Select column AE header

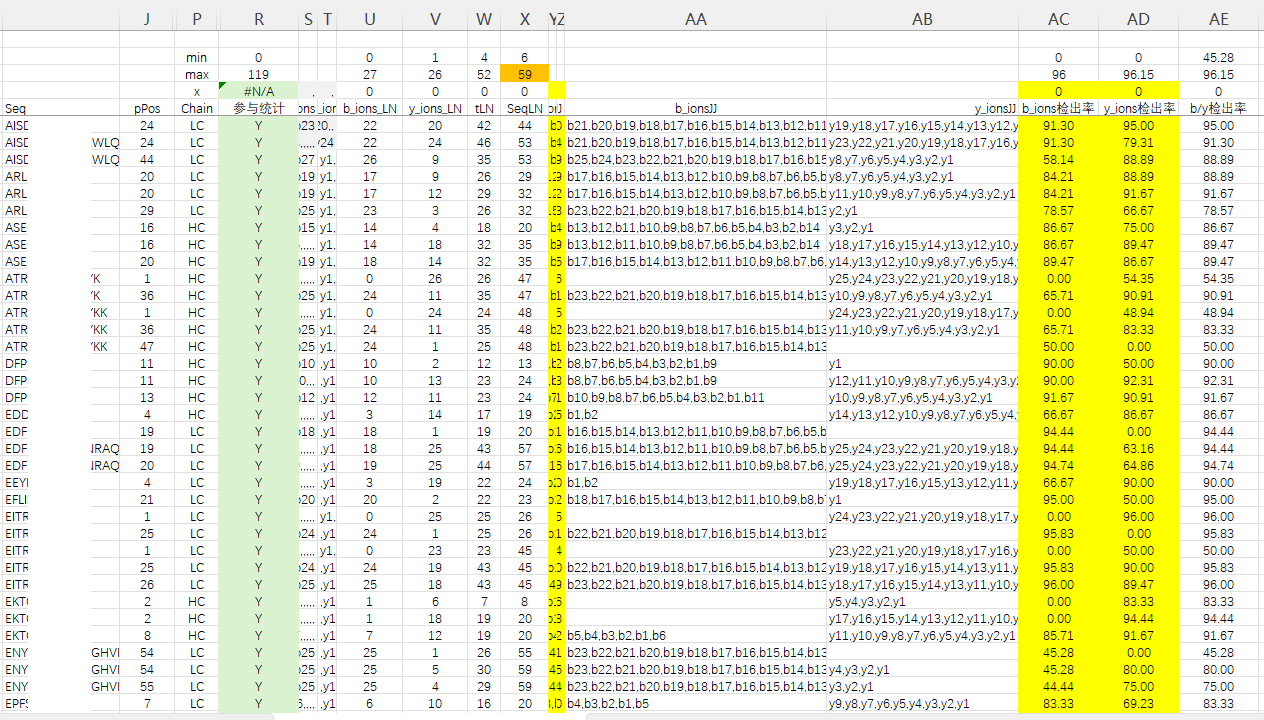[1218, 19]
